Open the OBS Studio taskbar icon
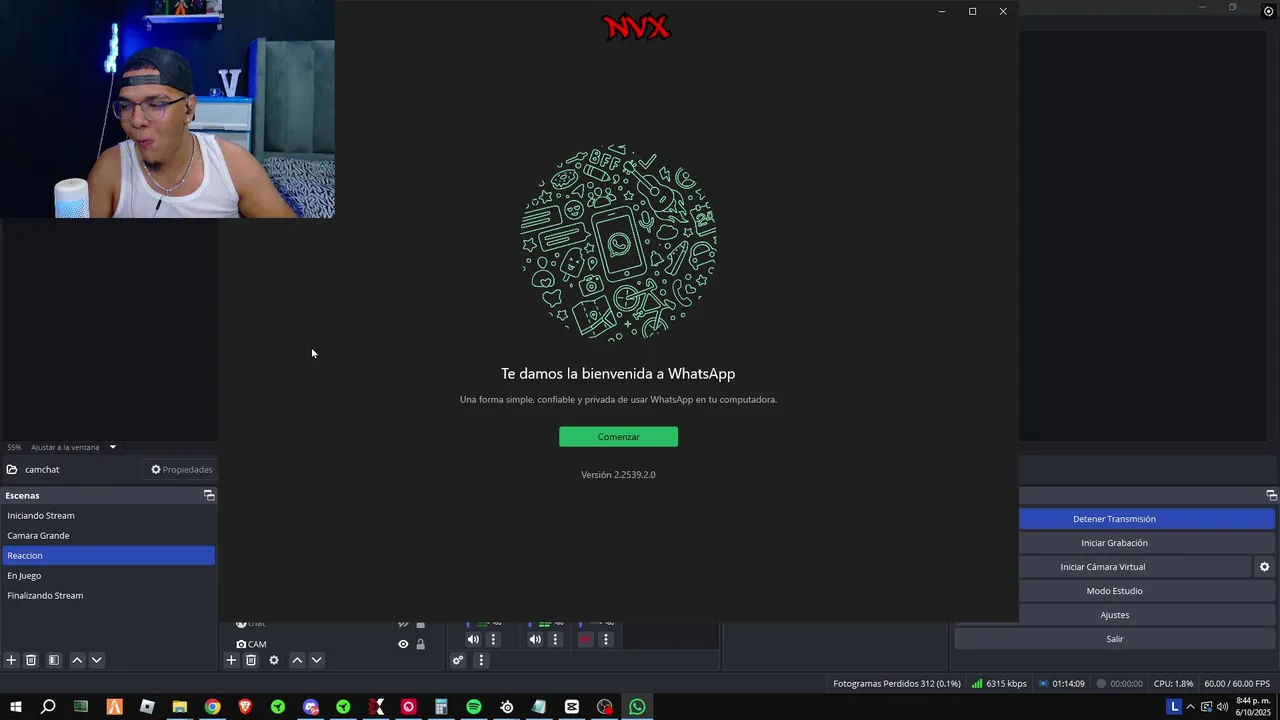This screenshot has height=720, width=1280. coord(605,707)
